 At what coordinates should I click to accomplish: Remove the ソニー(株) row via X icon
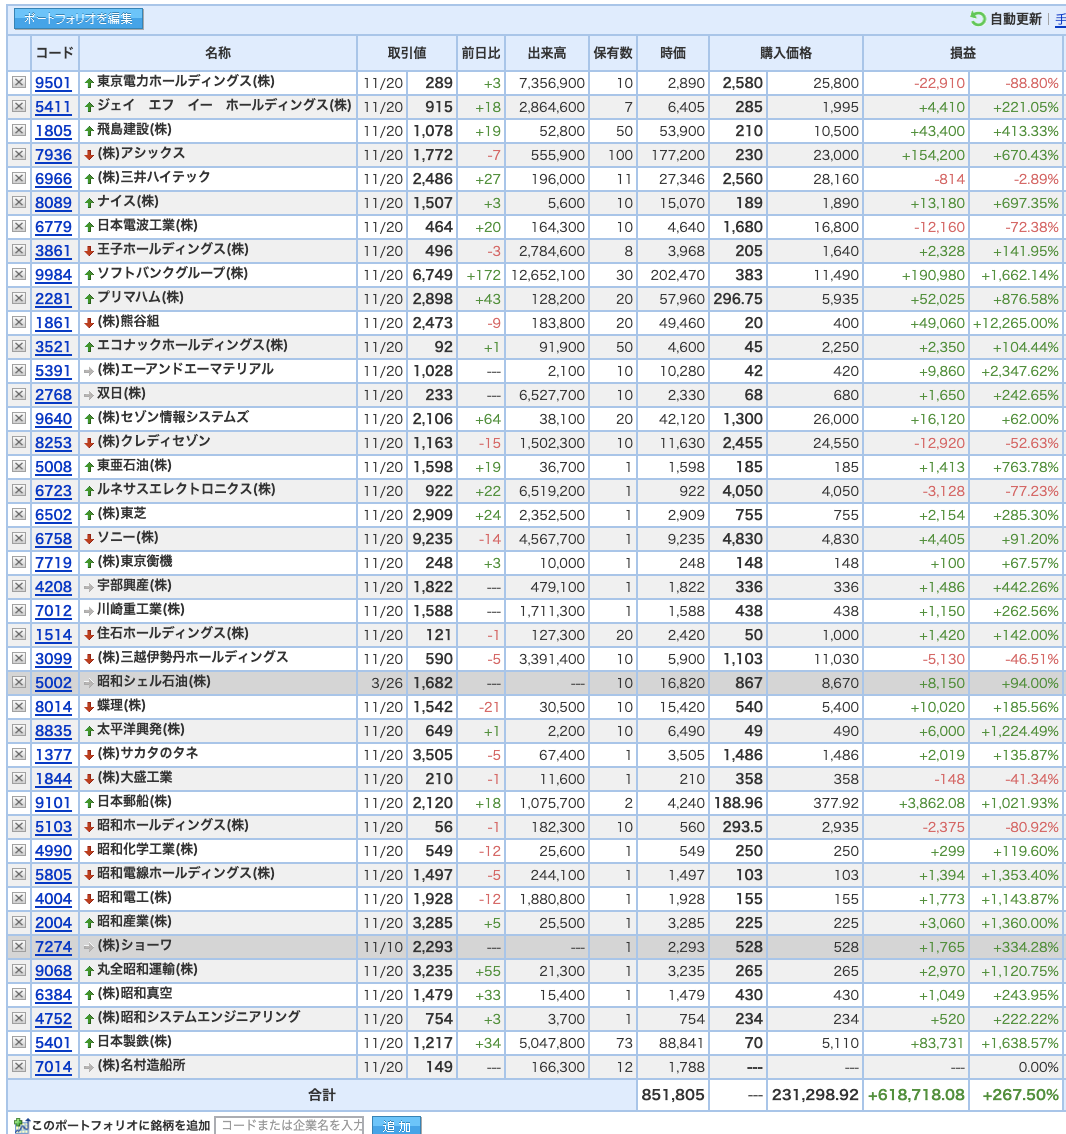coord(19,539)
